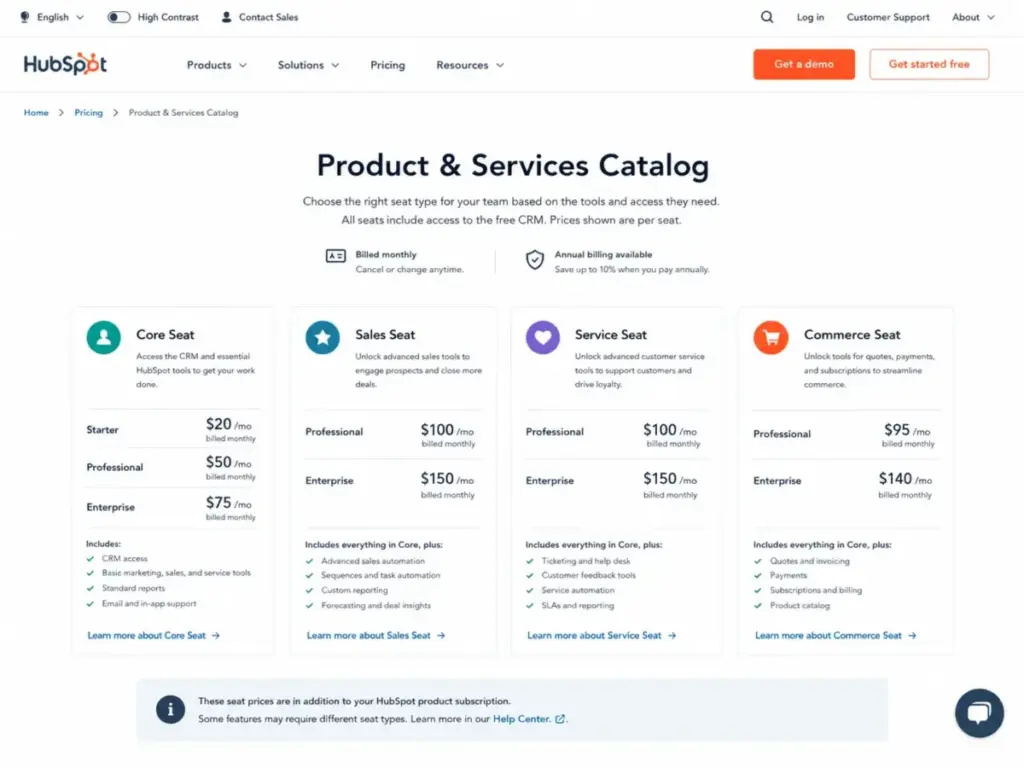This screenshot has height=768, width=1024.
Task: Click the arrow after Learn more about Sales Seat
Action: [441, 635]
